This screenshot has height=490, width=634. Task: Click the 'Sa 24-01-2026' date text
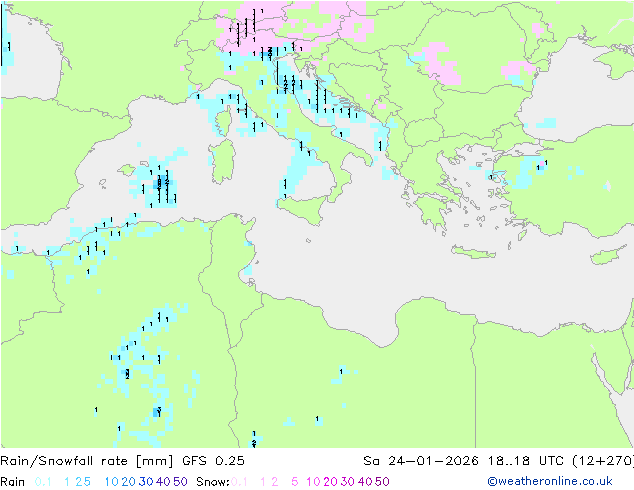421,461
